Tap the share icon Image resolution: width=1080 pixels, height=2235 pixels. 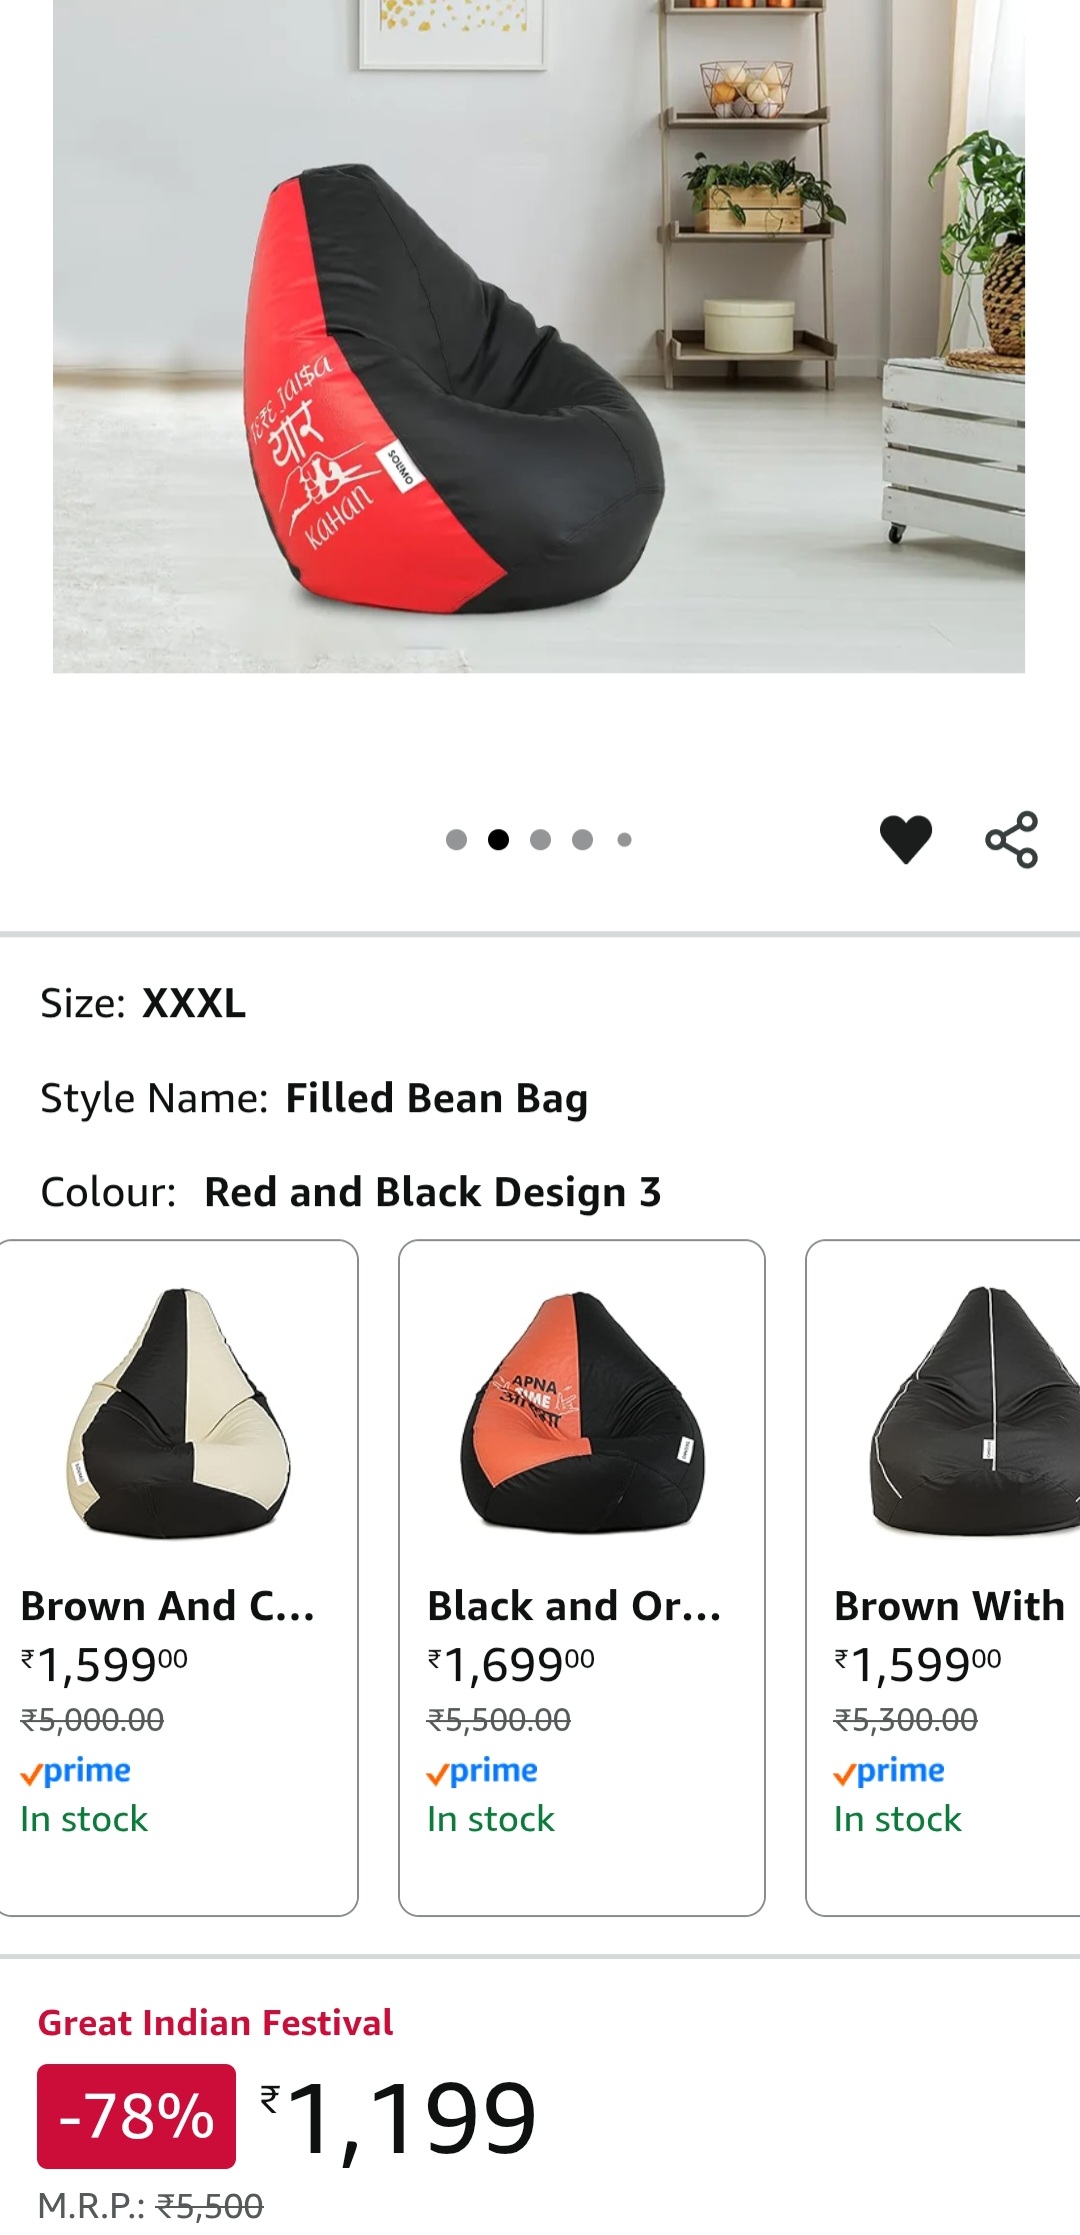click(1011, 839)
